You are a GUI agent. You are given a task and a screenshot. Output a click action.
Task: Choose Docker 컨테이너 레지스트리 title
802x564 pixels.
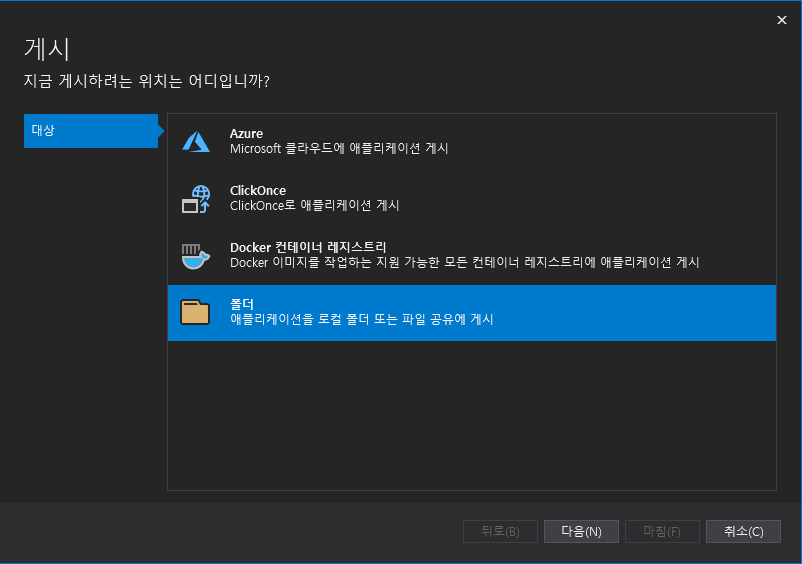pos(308,247)
